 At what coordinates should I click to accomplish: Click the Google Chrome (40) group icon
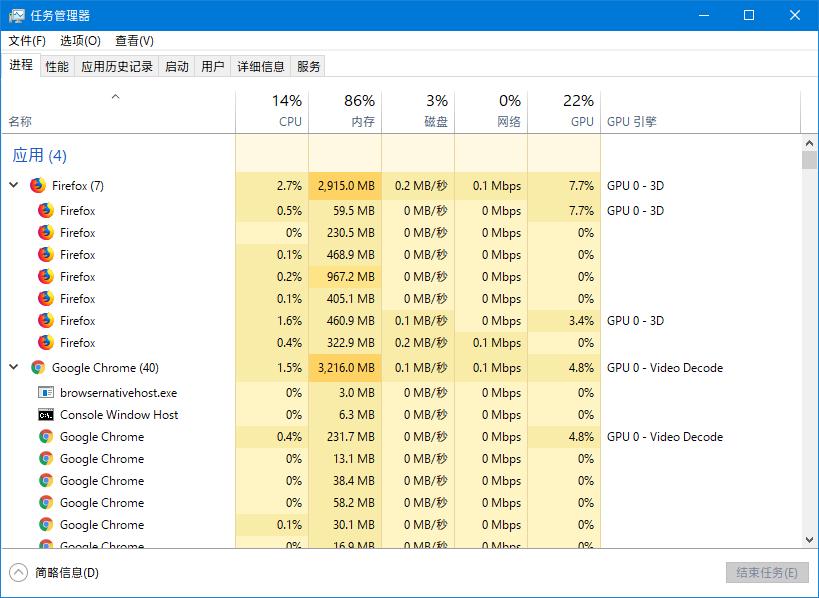click(38, 368)
